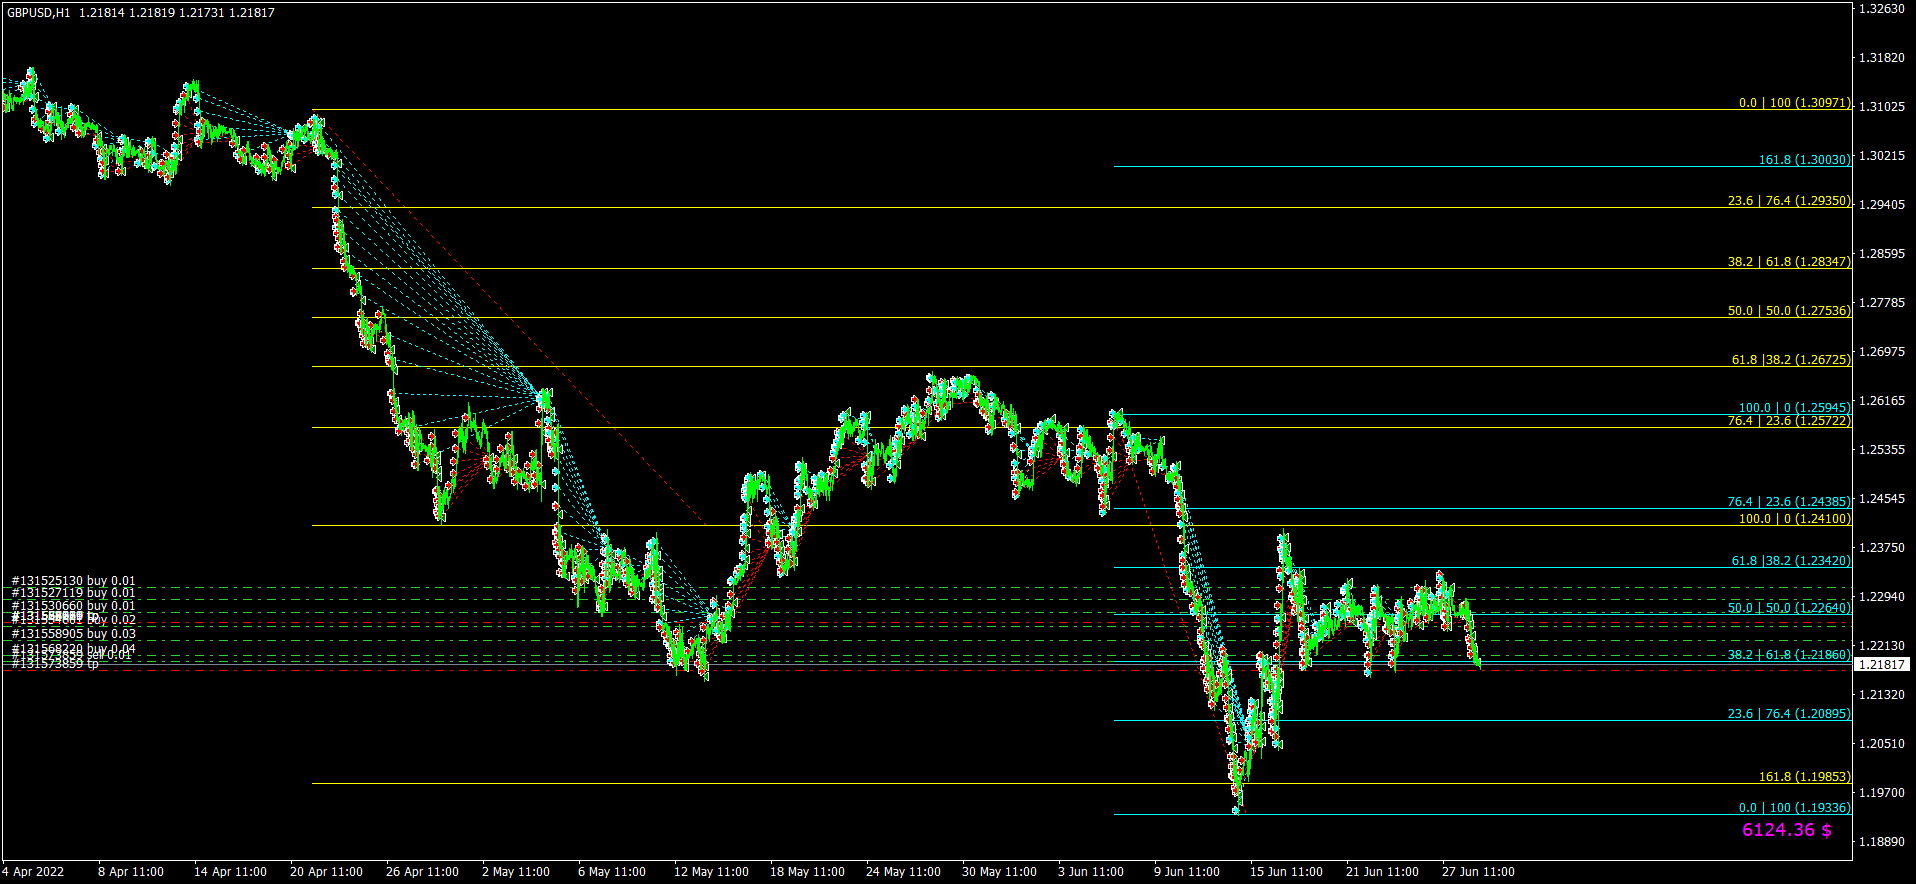Select Fibonacci label 100.0 | 0 (1.25945)
Viewport: 1916px width, 884px height.
[1794, 408]
